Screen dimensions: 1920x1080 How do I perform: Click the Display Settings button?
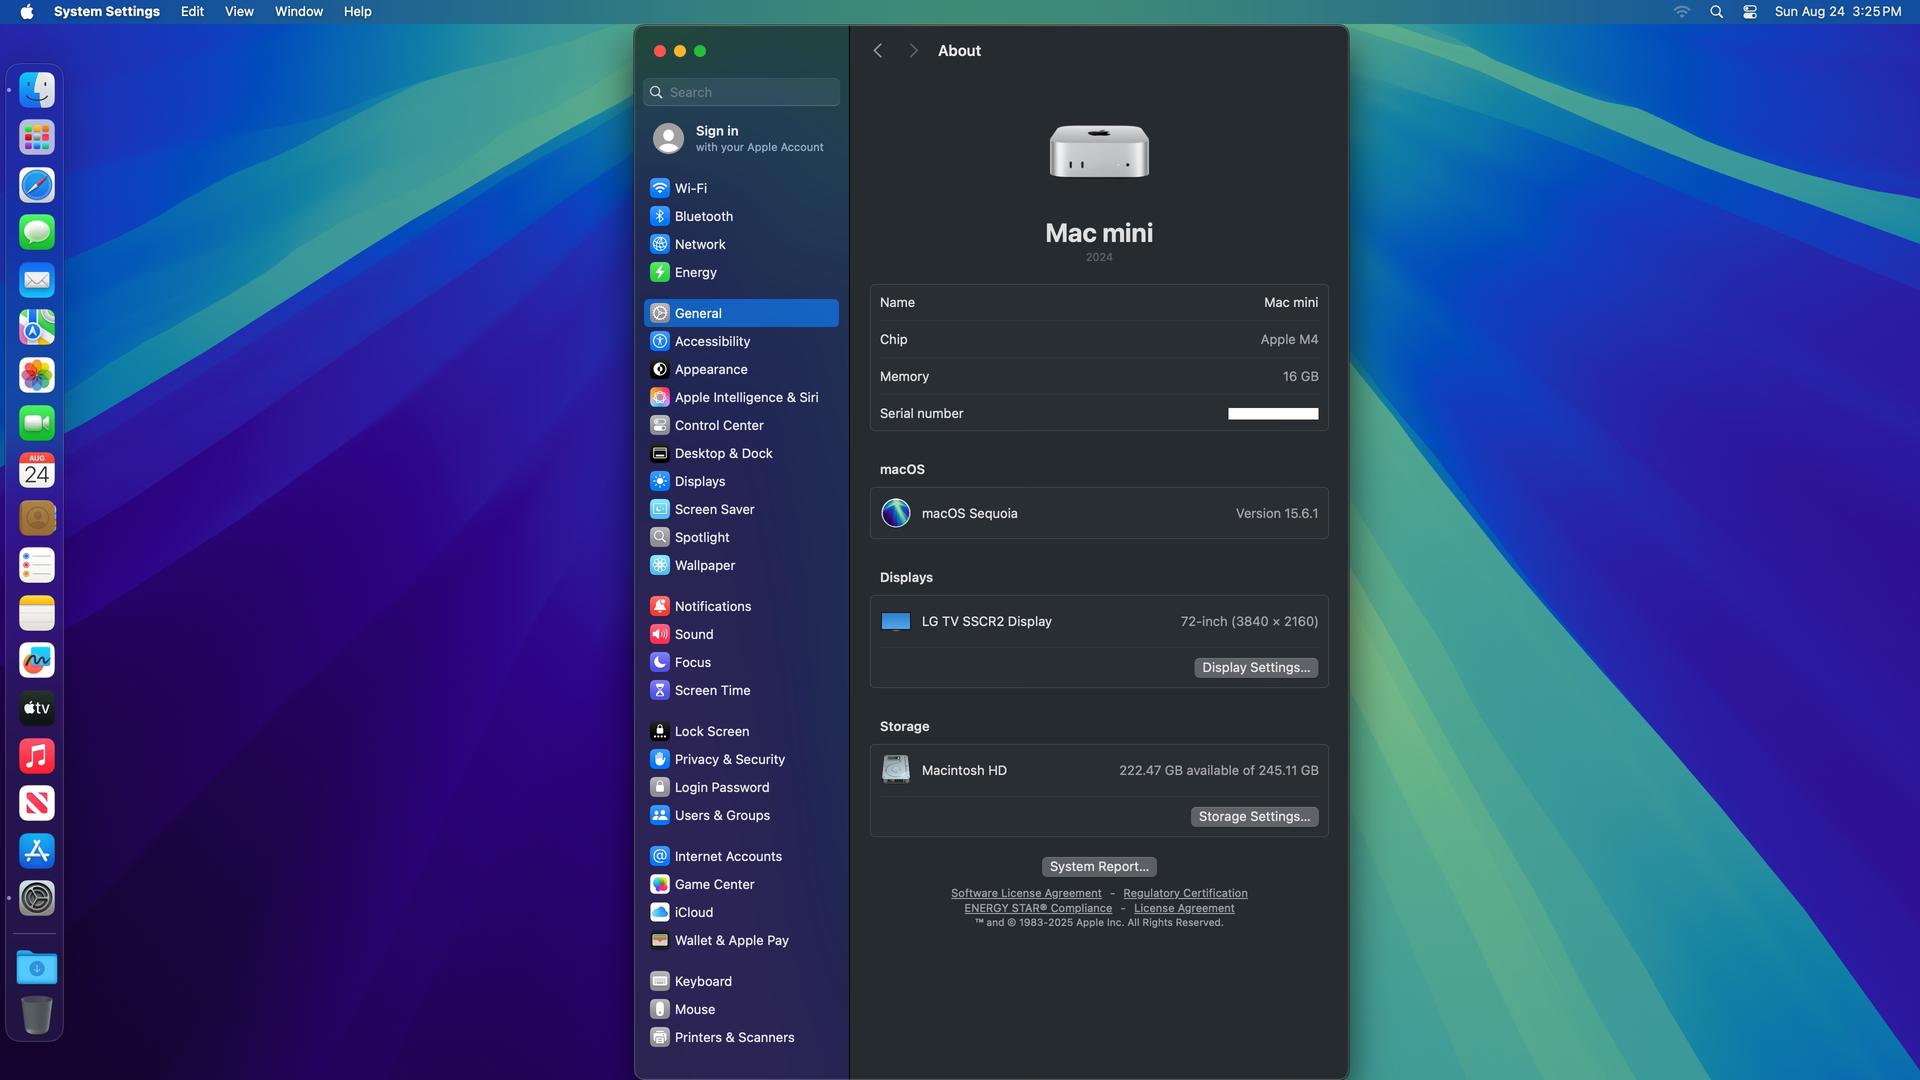pyautogui.click(x=1256, y=668)
